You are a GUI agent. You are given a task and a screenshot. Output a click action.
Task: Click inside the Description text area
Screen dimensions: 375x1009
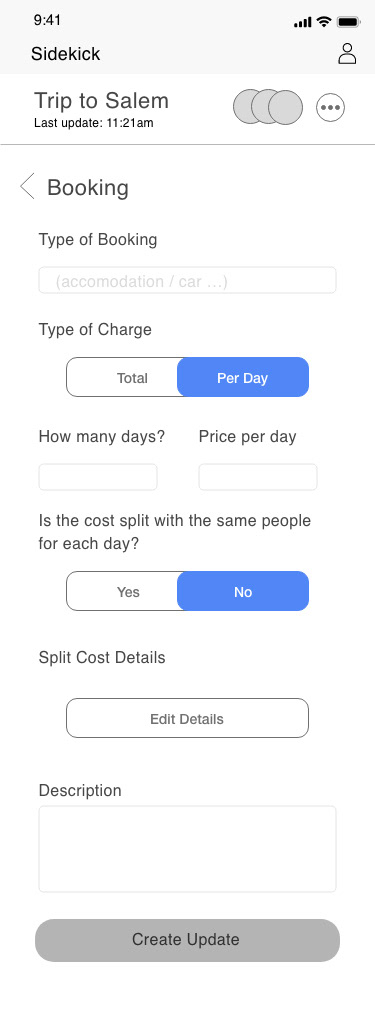click(x=187, y=849)
